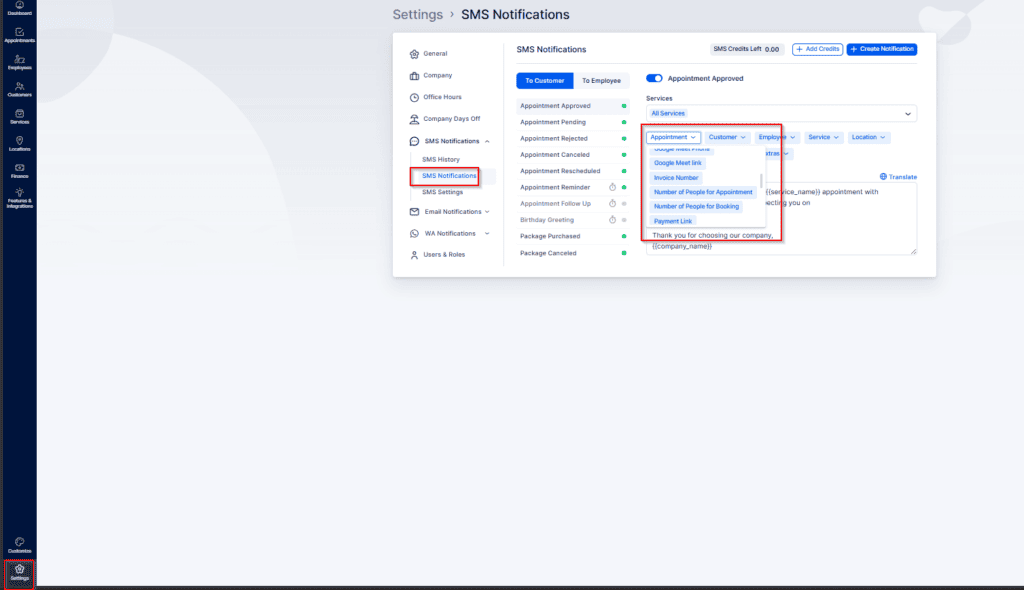This screenshot has height=590, width=1024.
Task: Open Features & Integrations sidebar icon
Action: [19, 199]
